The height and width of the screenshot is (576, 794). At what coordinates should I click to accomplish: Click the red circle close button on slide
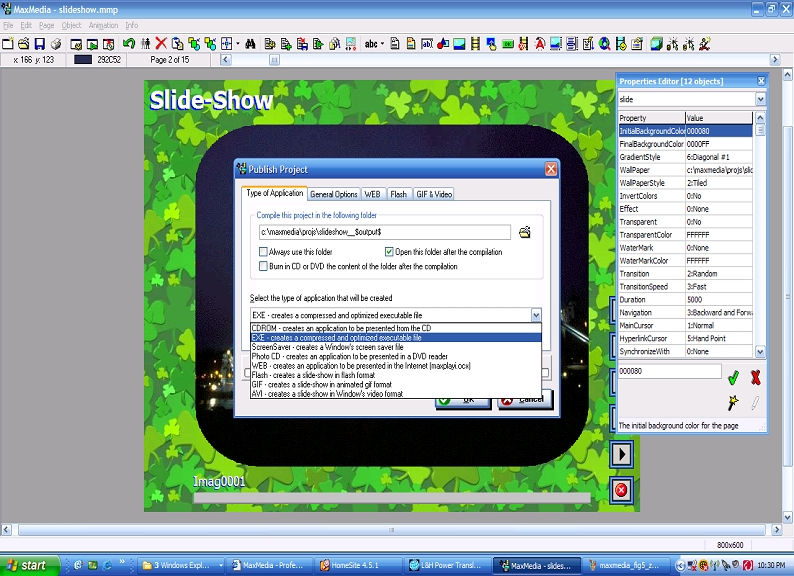621,490
